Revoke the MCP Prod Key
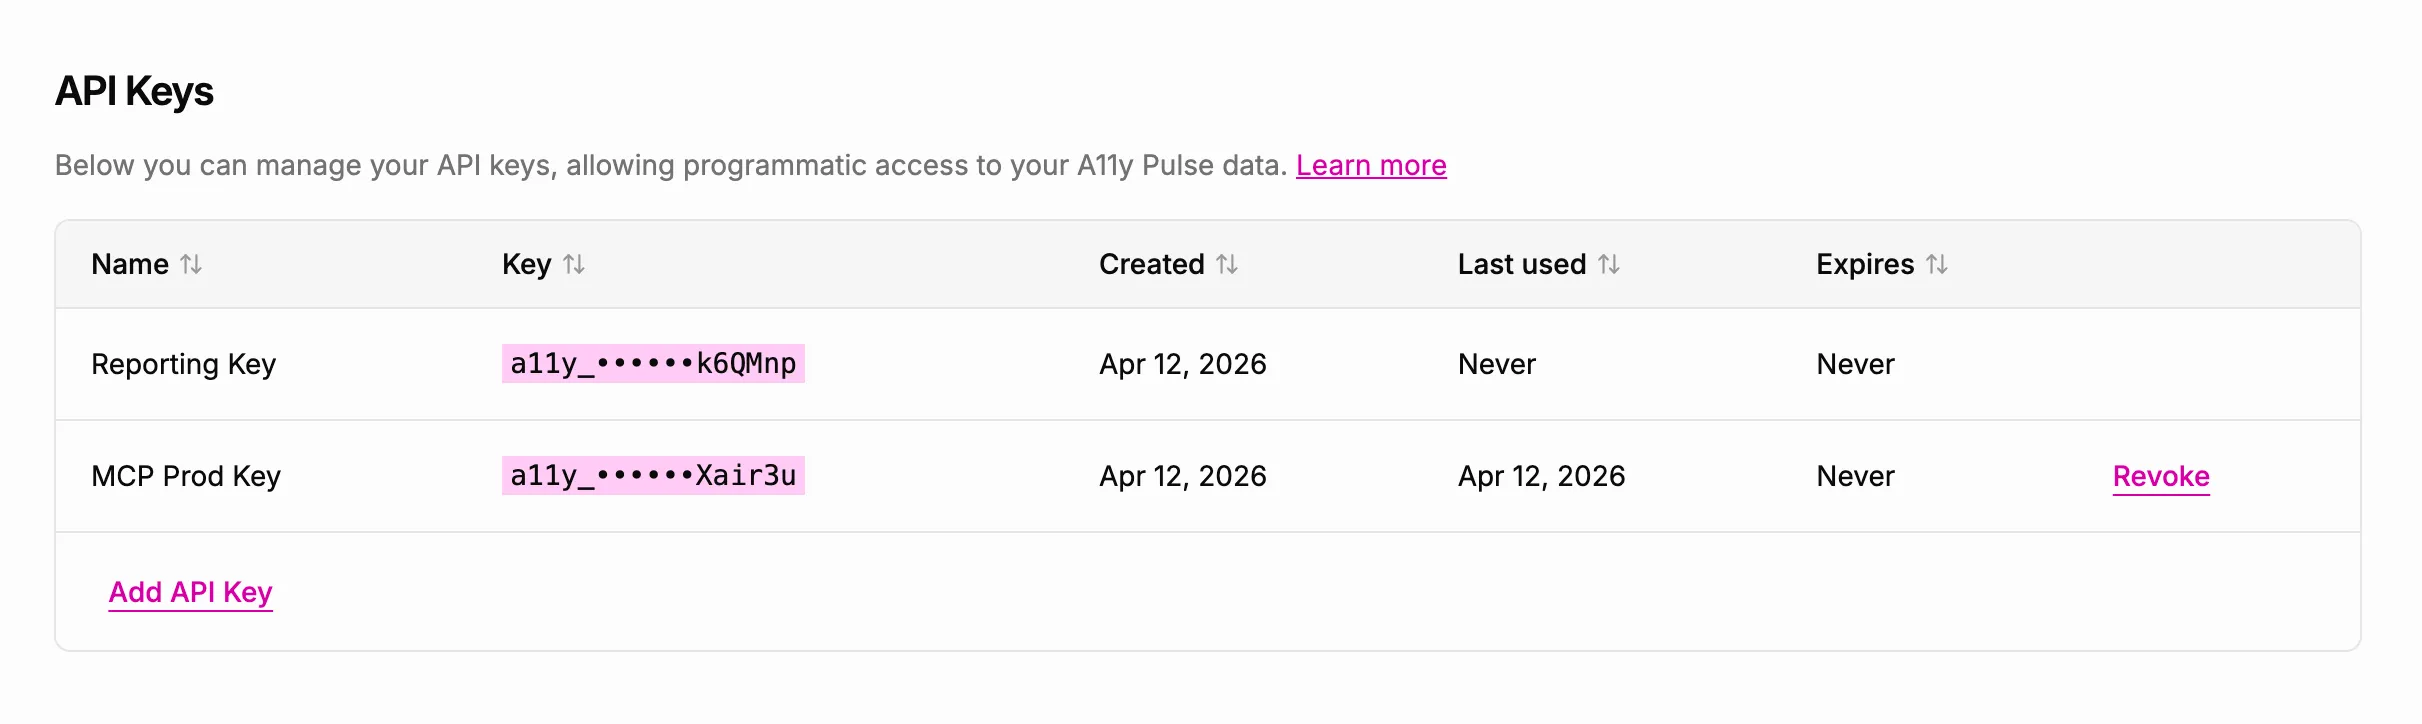 [x=2162, y=476]
